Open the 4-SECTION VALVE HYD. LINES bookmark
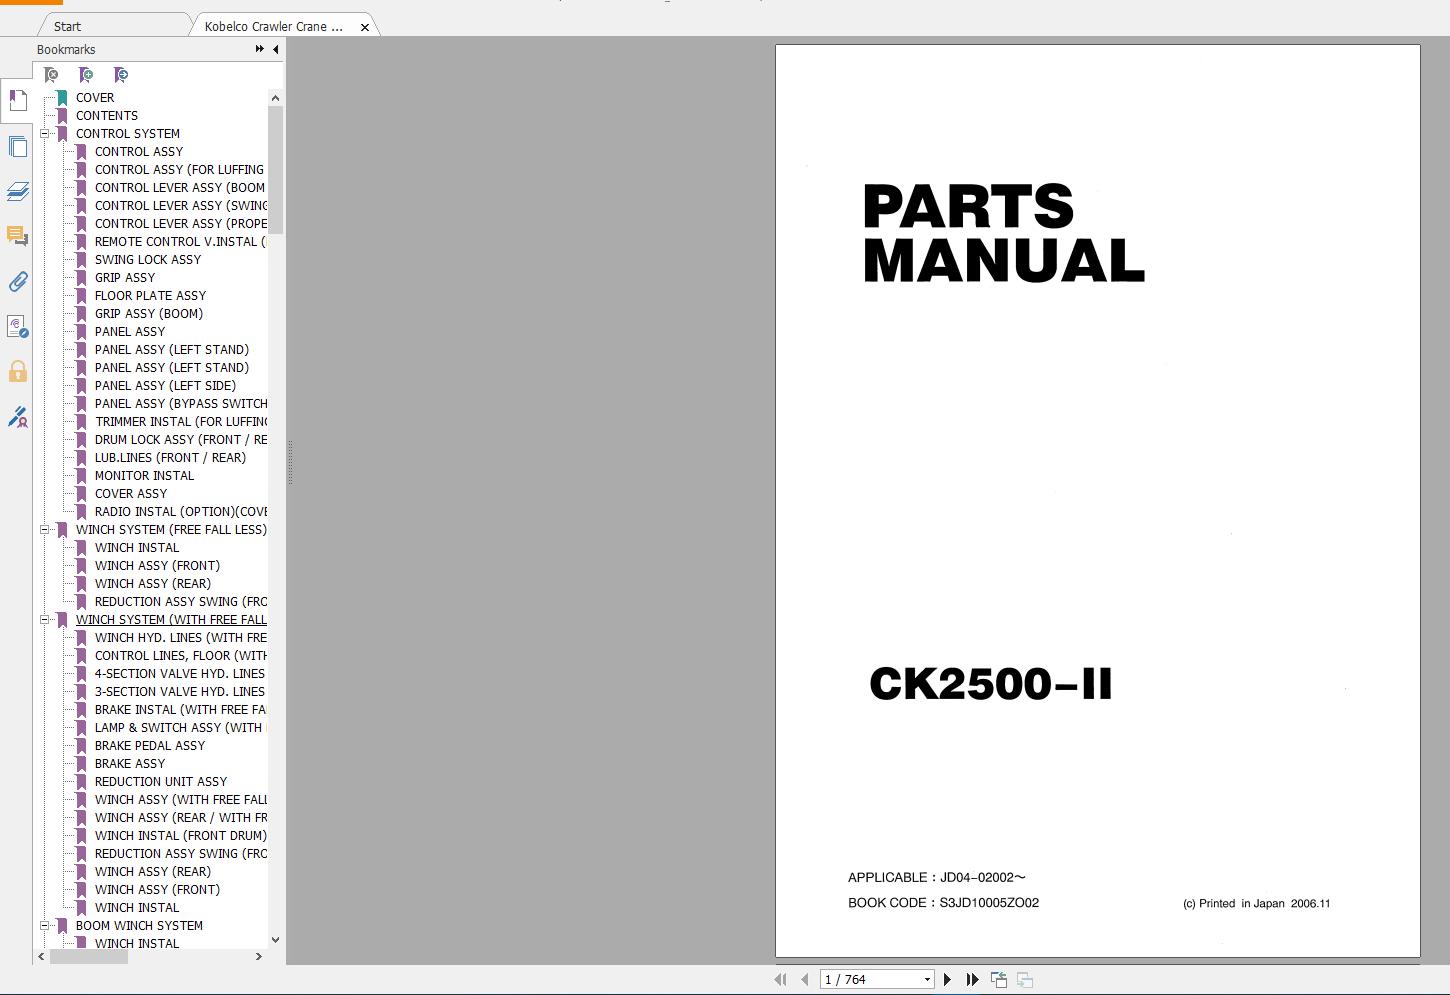 [x=180, y=674]
